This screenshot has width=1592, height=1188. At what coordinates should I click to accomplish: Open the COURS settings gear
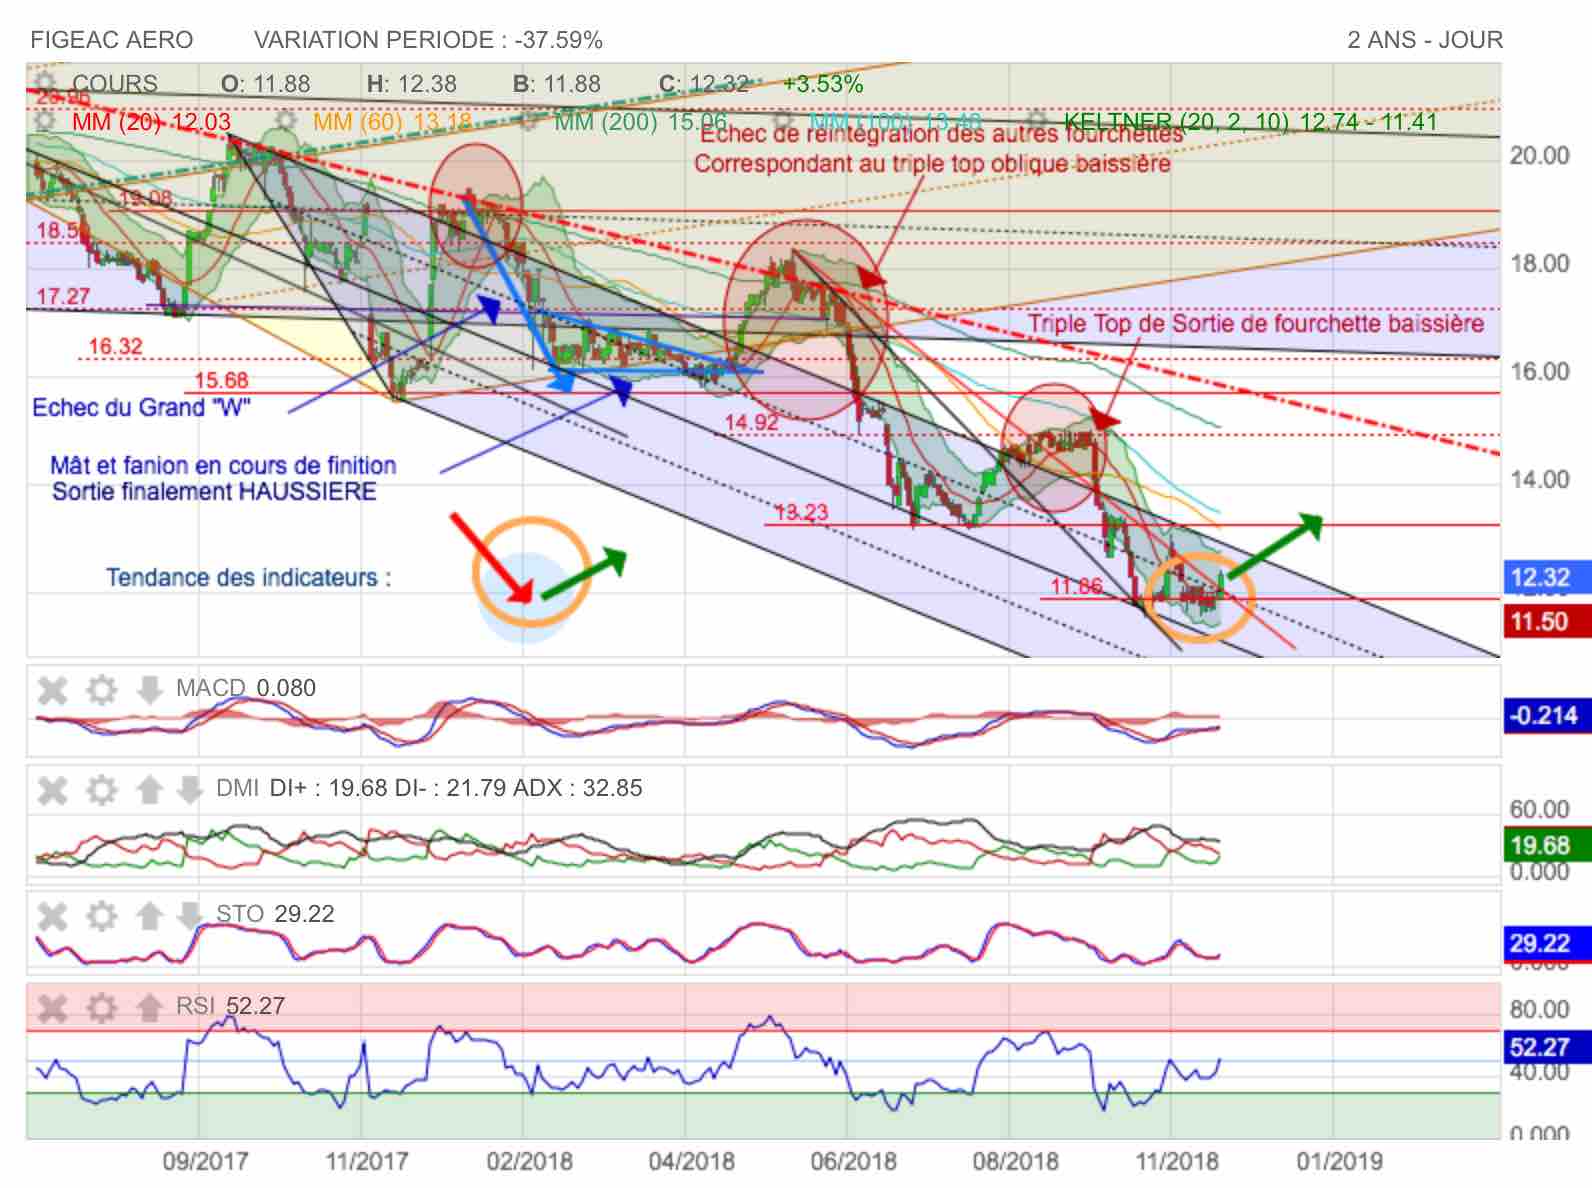(x=45, y=83)
